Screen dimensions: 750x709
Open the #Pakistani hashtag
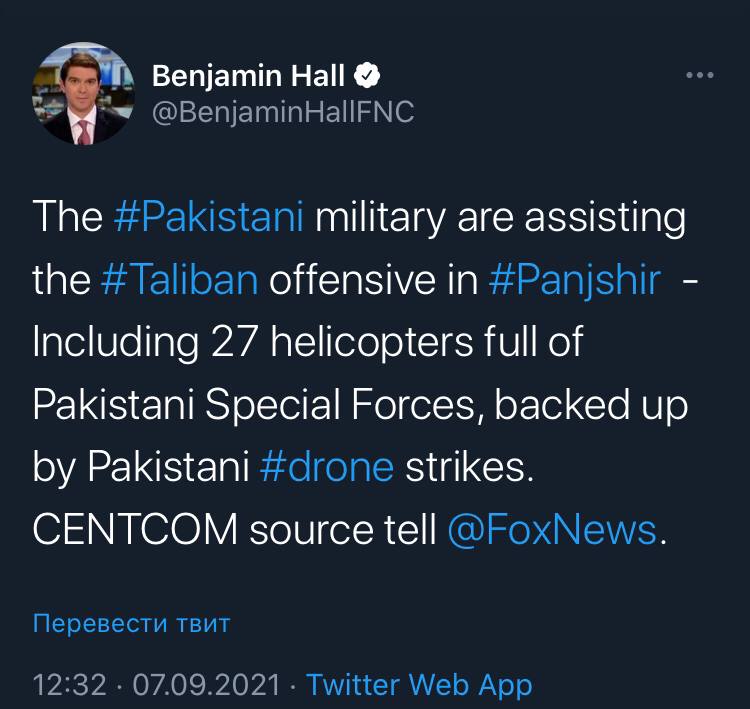(x=209, y=219)
